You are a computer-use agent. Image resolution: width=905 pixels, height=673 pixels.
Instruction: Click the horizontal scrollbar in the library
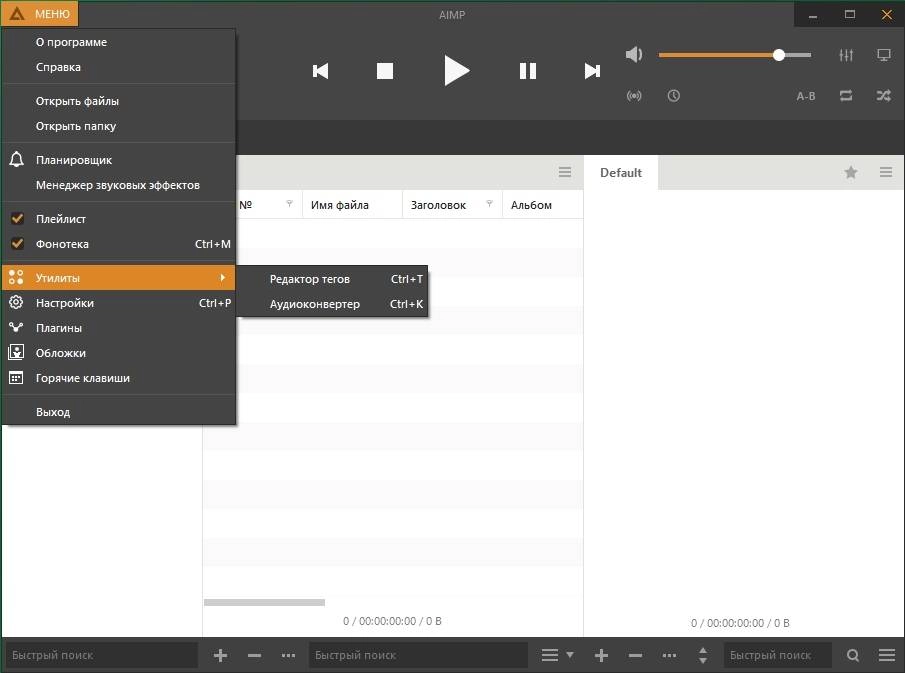point(264,603)
